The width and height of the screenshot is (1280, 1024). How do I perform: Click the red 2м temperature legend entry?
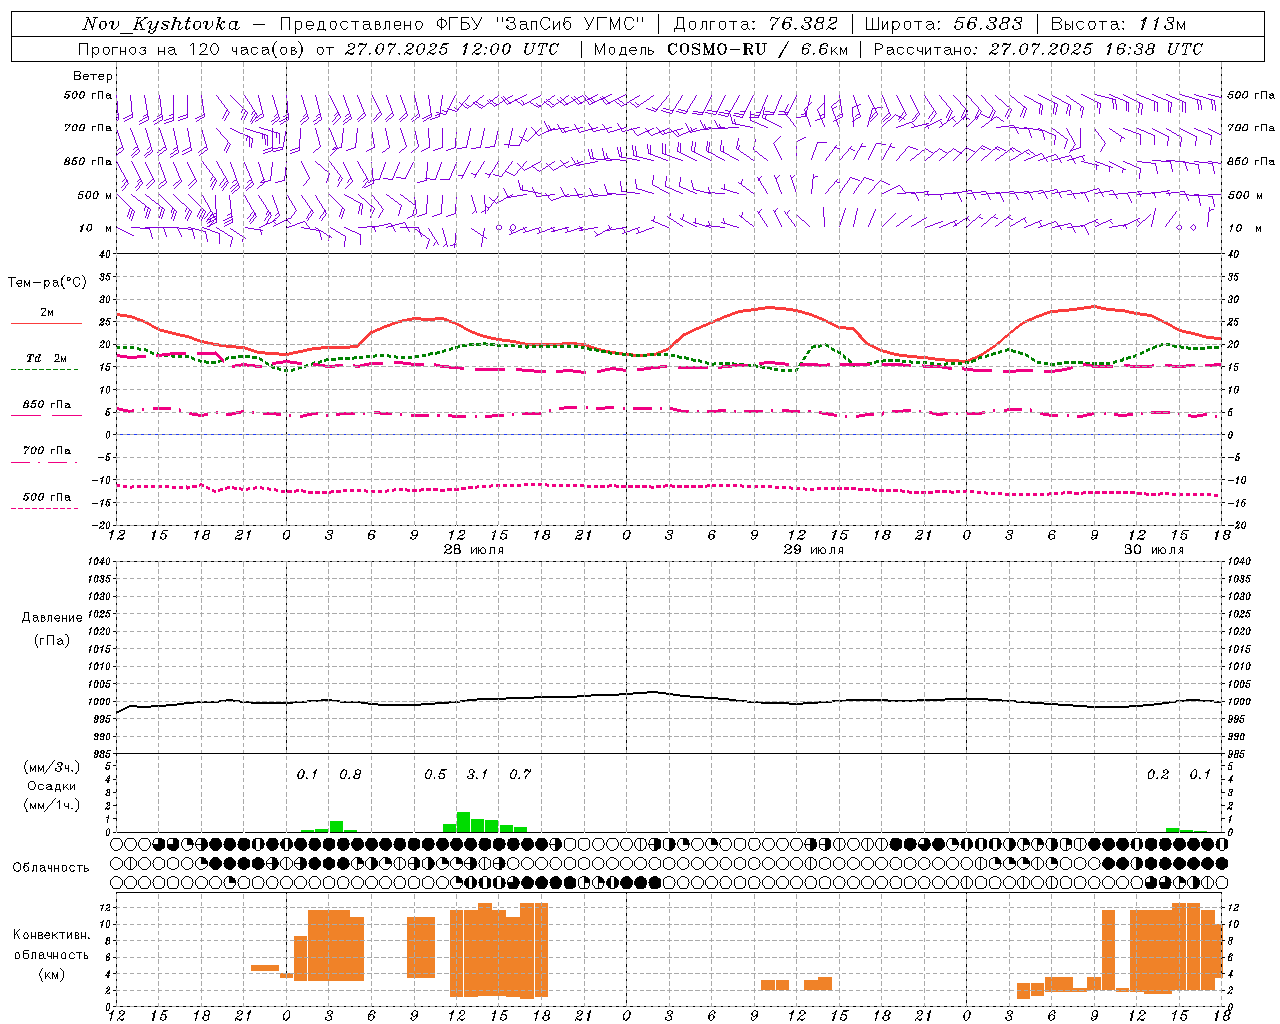[47, 313]
